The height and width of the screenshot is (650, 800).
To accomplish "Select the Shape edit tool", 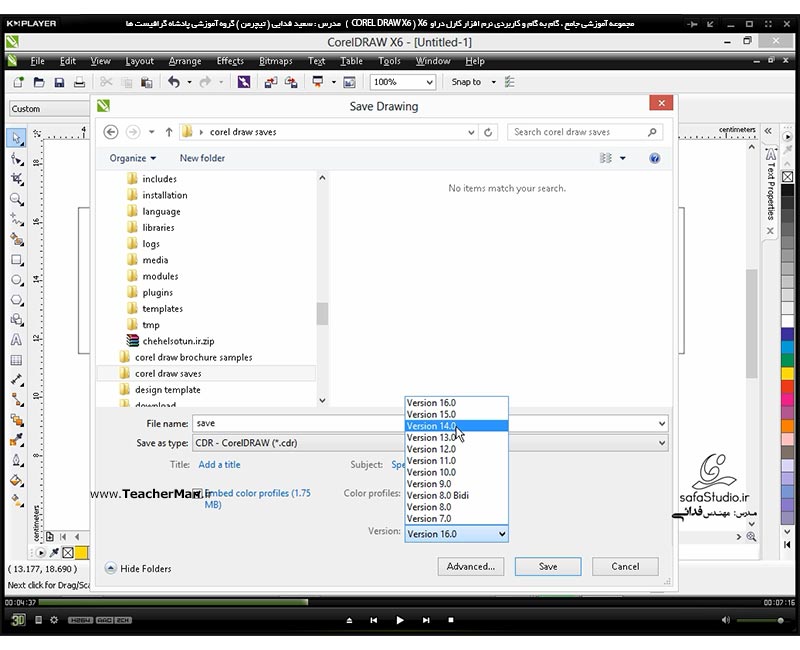I will tap(17, 159).
